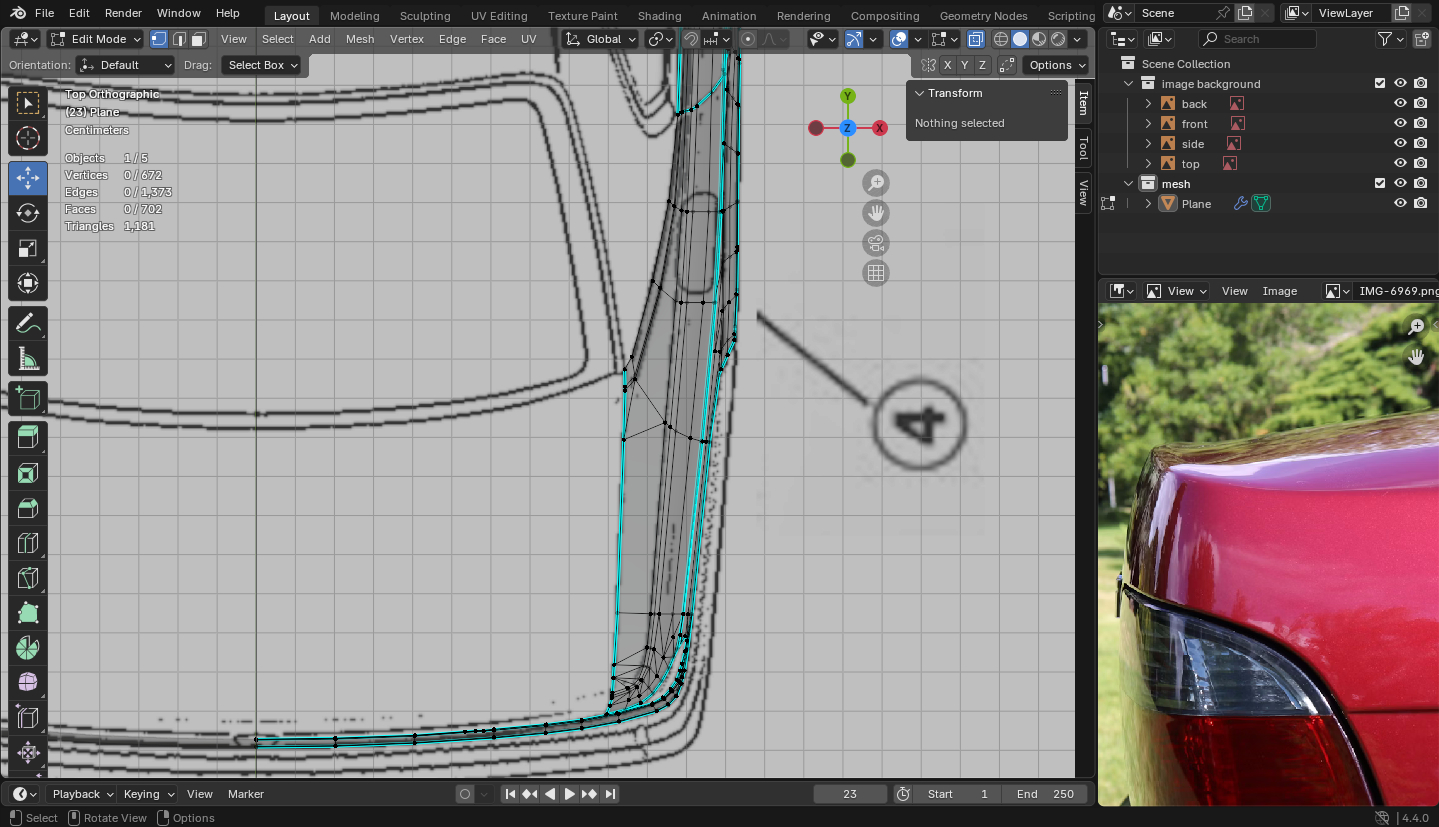
Task: Select the Smooth tool
Action: (28, 683)
